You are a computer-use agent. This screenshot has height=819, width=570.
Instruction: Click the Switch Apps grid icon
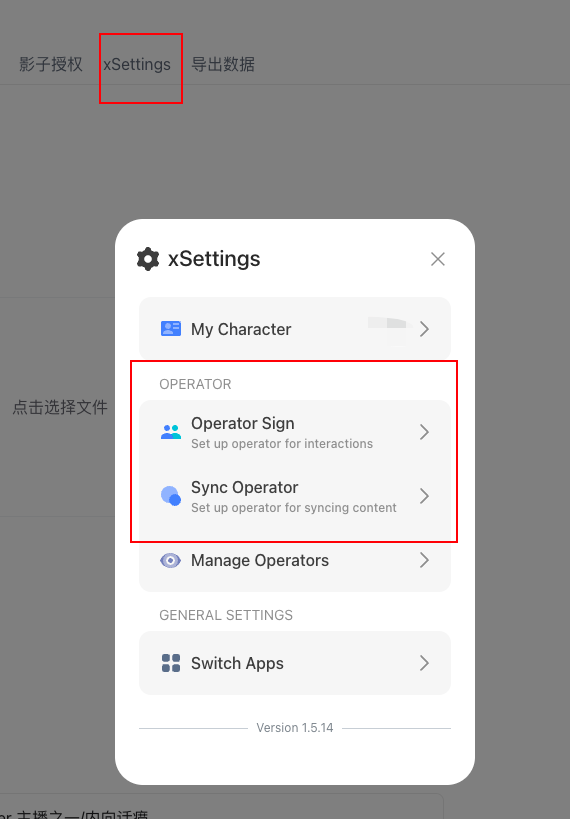[171, 663]
